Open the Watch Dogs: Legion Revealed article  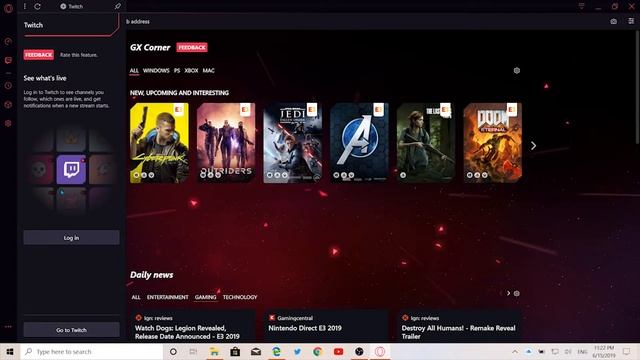193,326
